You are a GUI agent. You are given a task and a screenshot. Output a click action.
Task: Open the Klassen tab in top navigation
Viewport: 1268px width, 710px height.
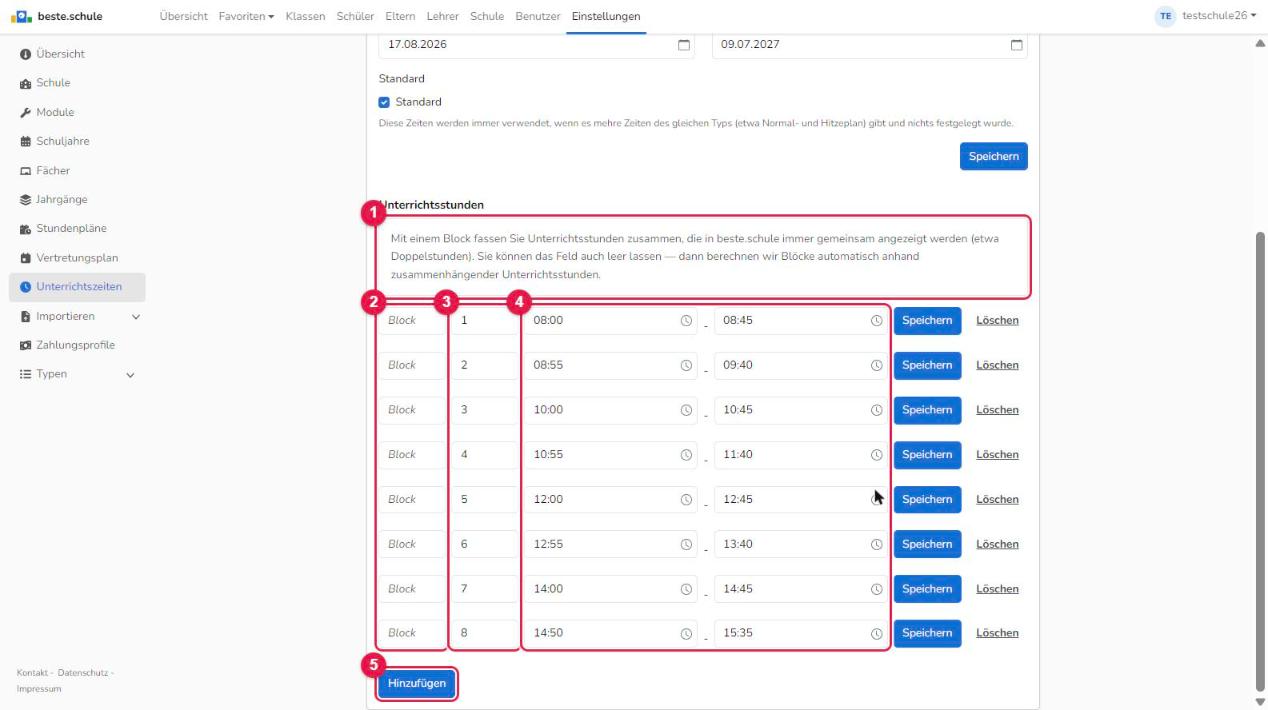[305, 16]
